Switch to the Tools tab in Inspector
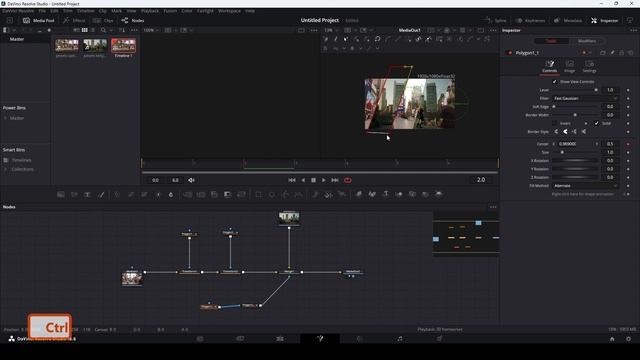640x360 pixels. [551, 41]
